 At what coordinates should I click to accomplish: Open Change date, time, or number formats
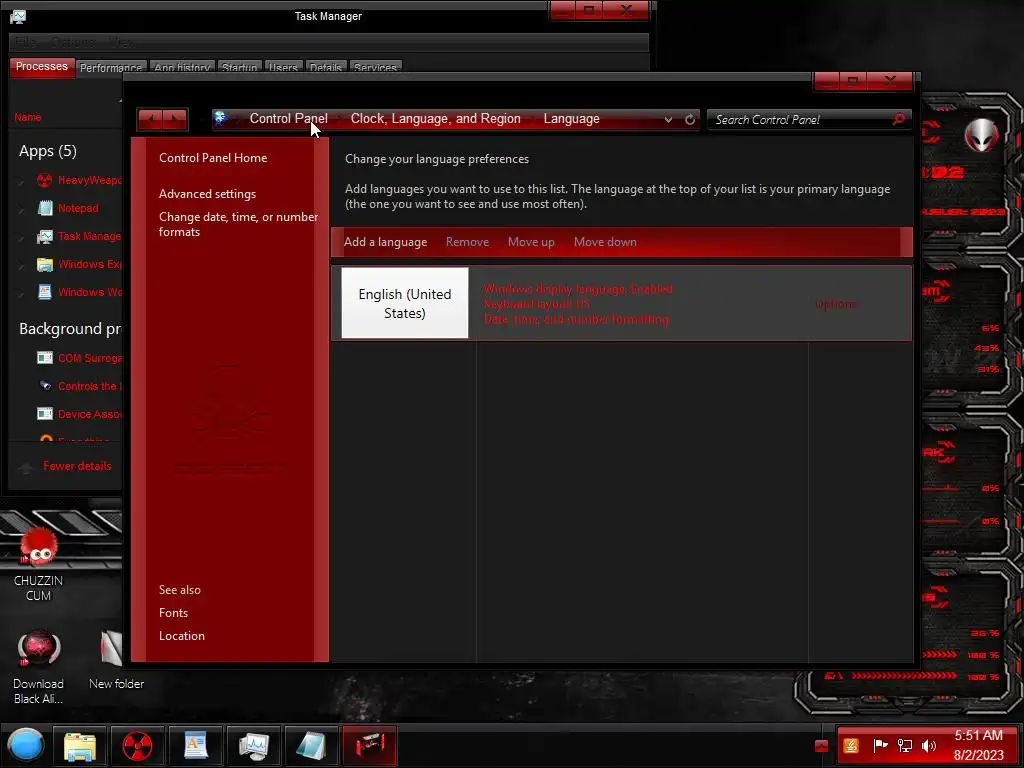click(238, 224)
